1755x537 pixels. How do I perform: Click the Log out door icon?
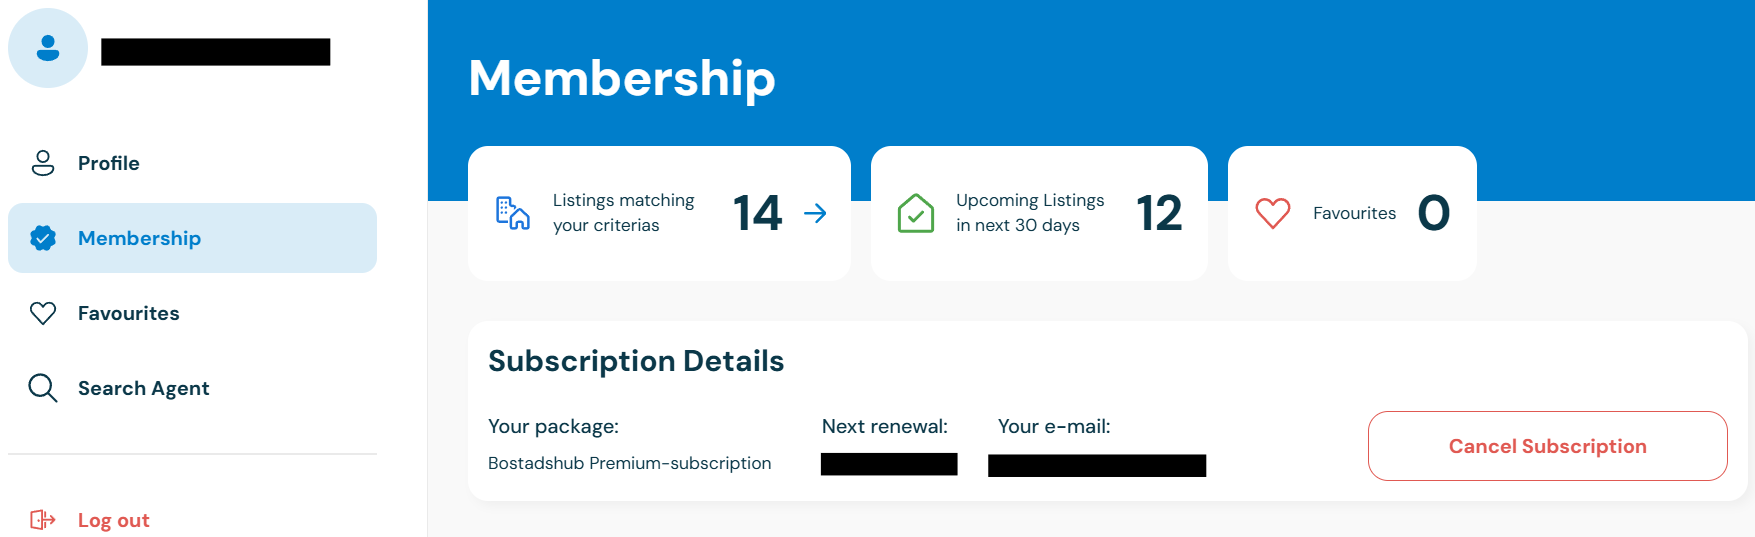pos(43,520)
